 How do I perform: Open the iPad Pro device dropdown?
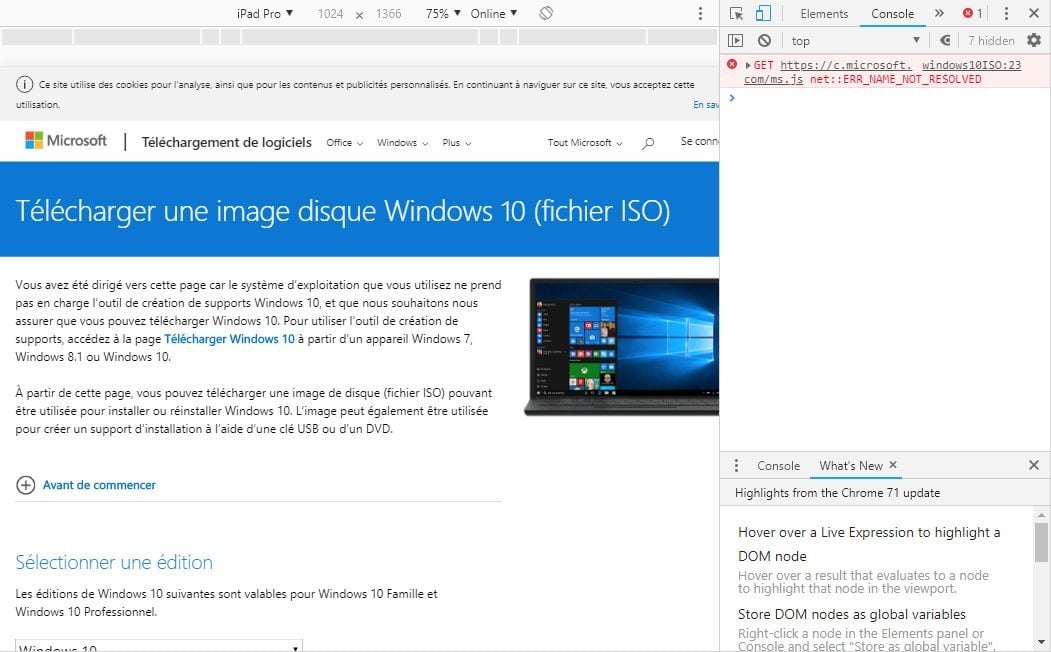tap(265, 13)
